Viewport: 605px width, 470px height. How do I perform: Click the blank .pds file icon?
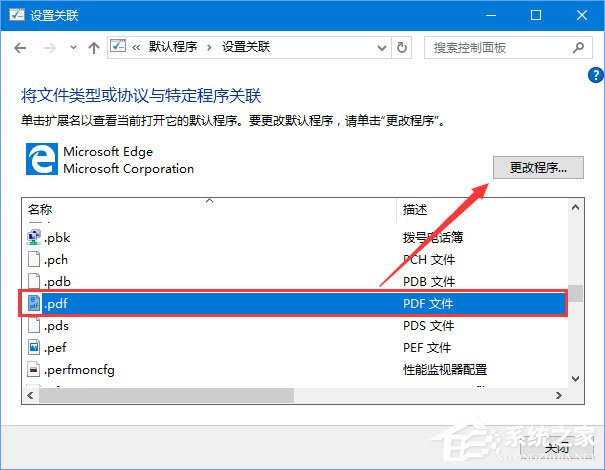[x=34, y=325]
